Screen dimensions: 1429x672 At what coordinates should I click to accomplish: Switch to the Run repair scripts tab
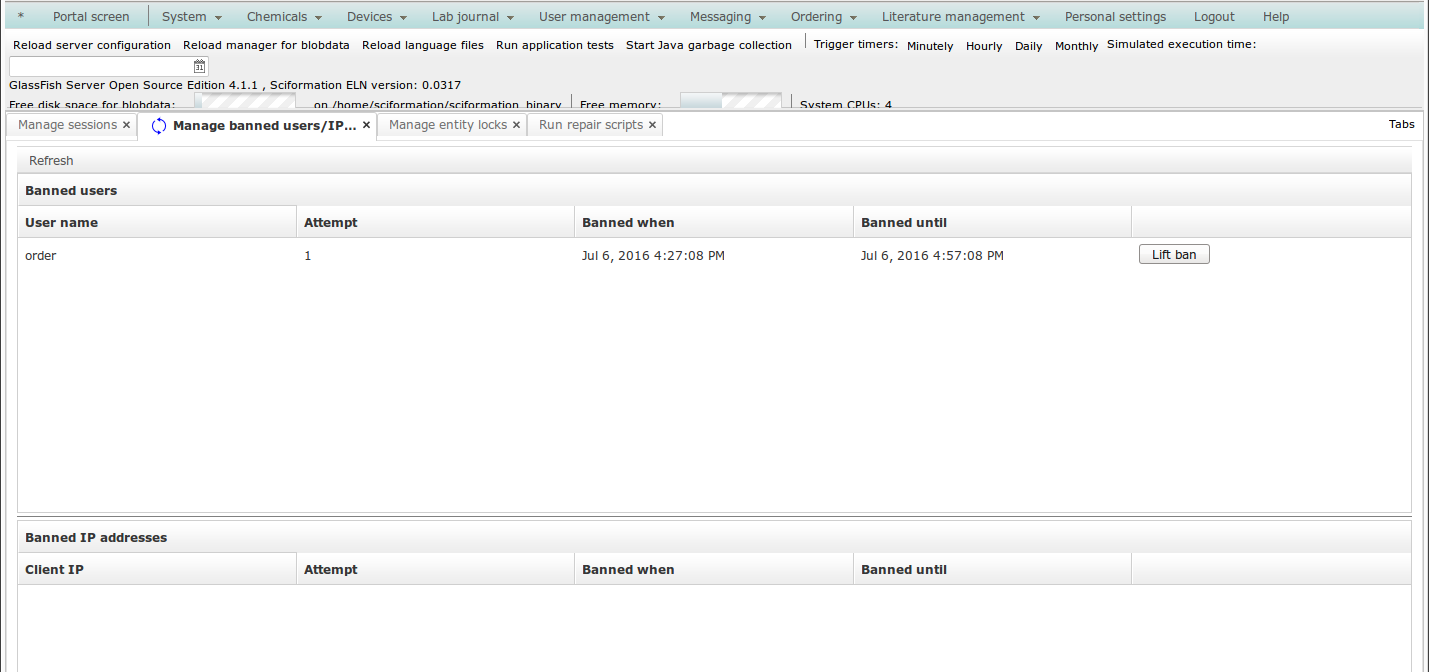[x=590, y=125]
